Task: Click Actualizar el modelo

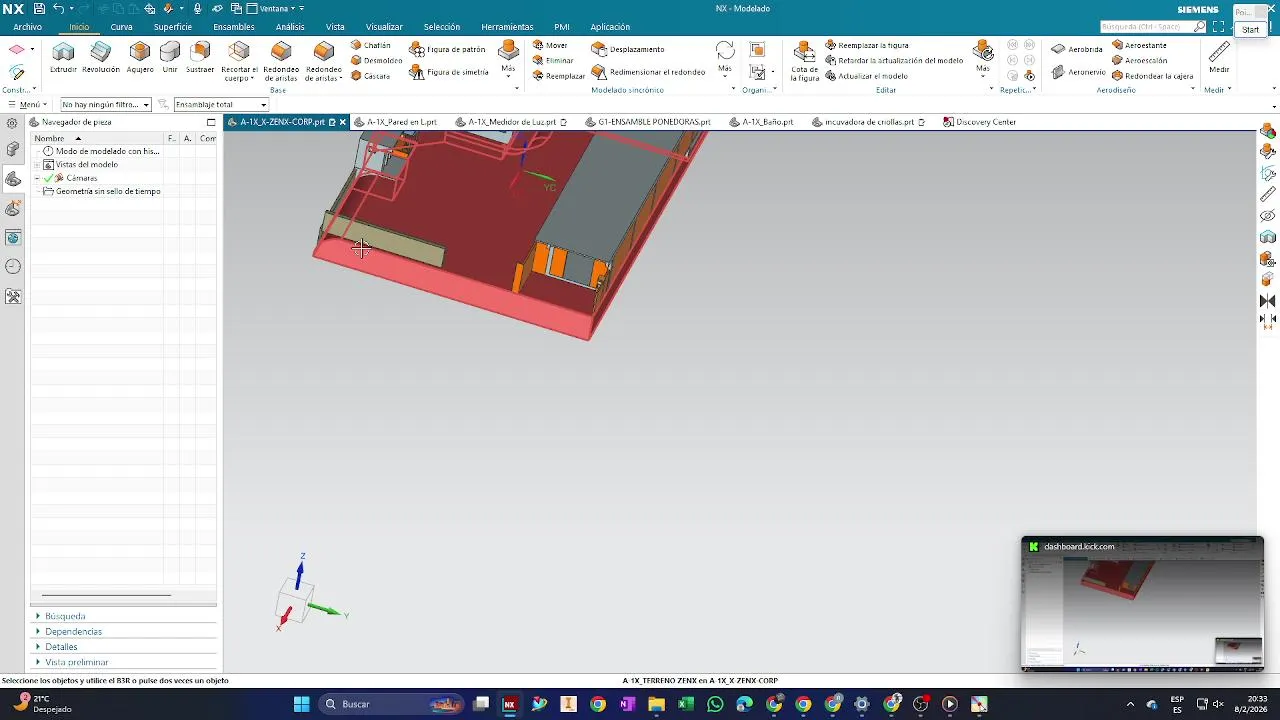Action: [x=866, y=76]
